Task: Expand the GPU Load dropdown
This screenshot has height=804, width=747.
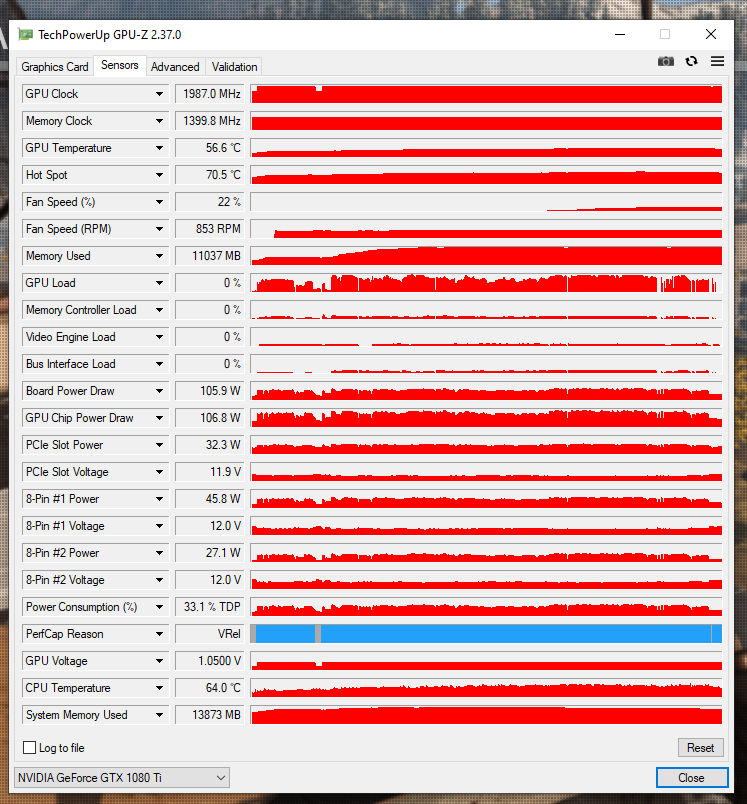Action: [159, 283]
